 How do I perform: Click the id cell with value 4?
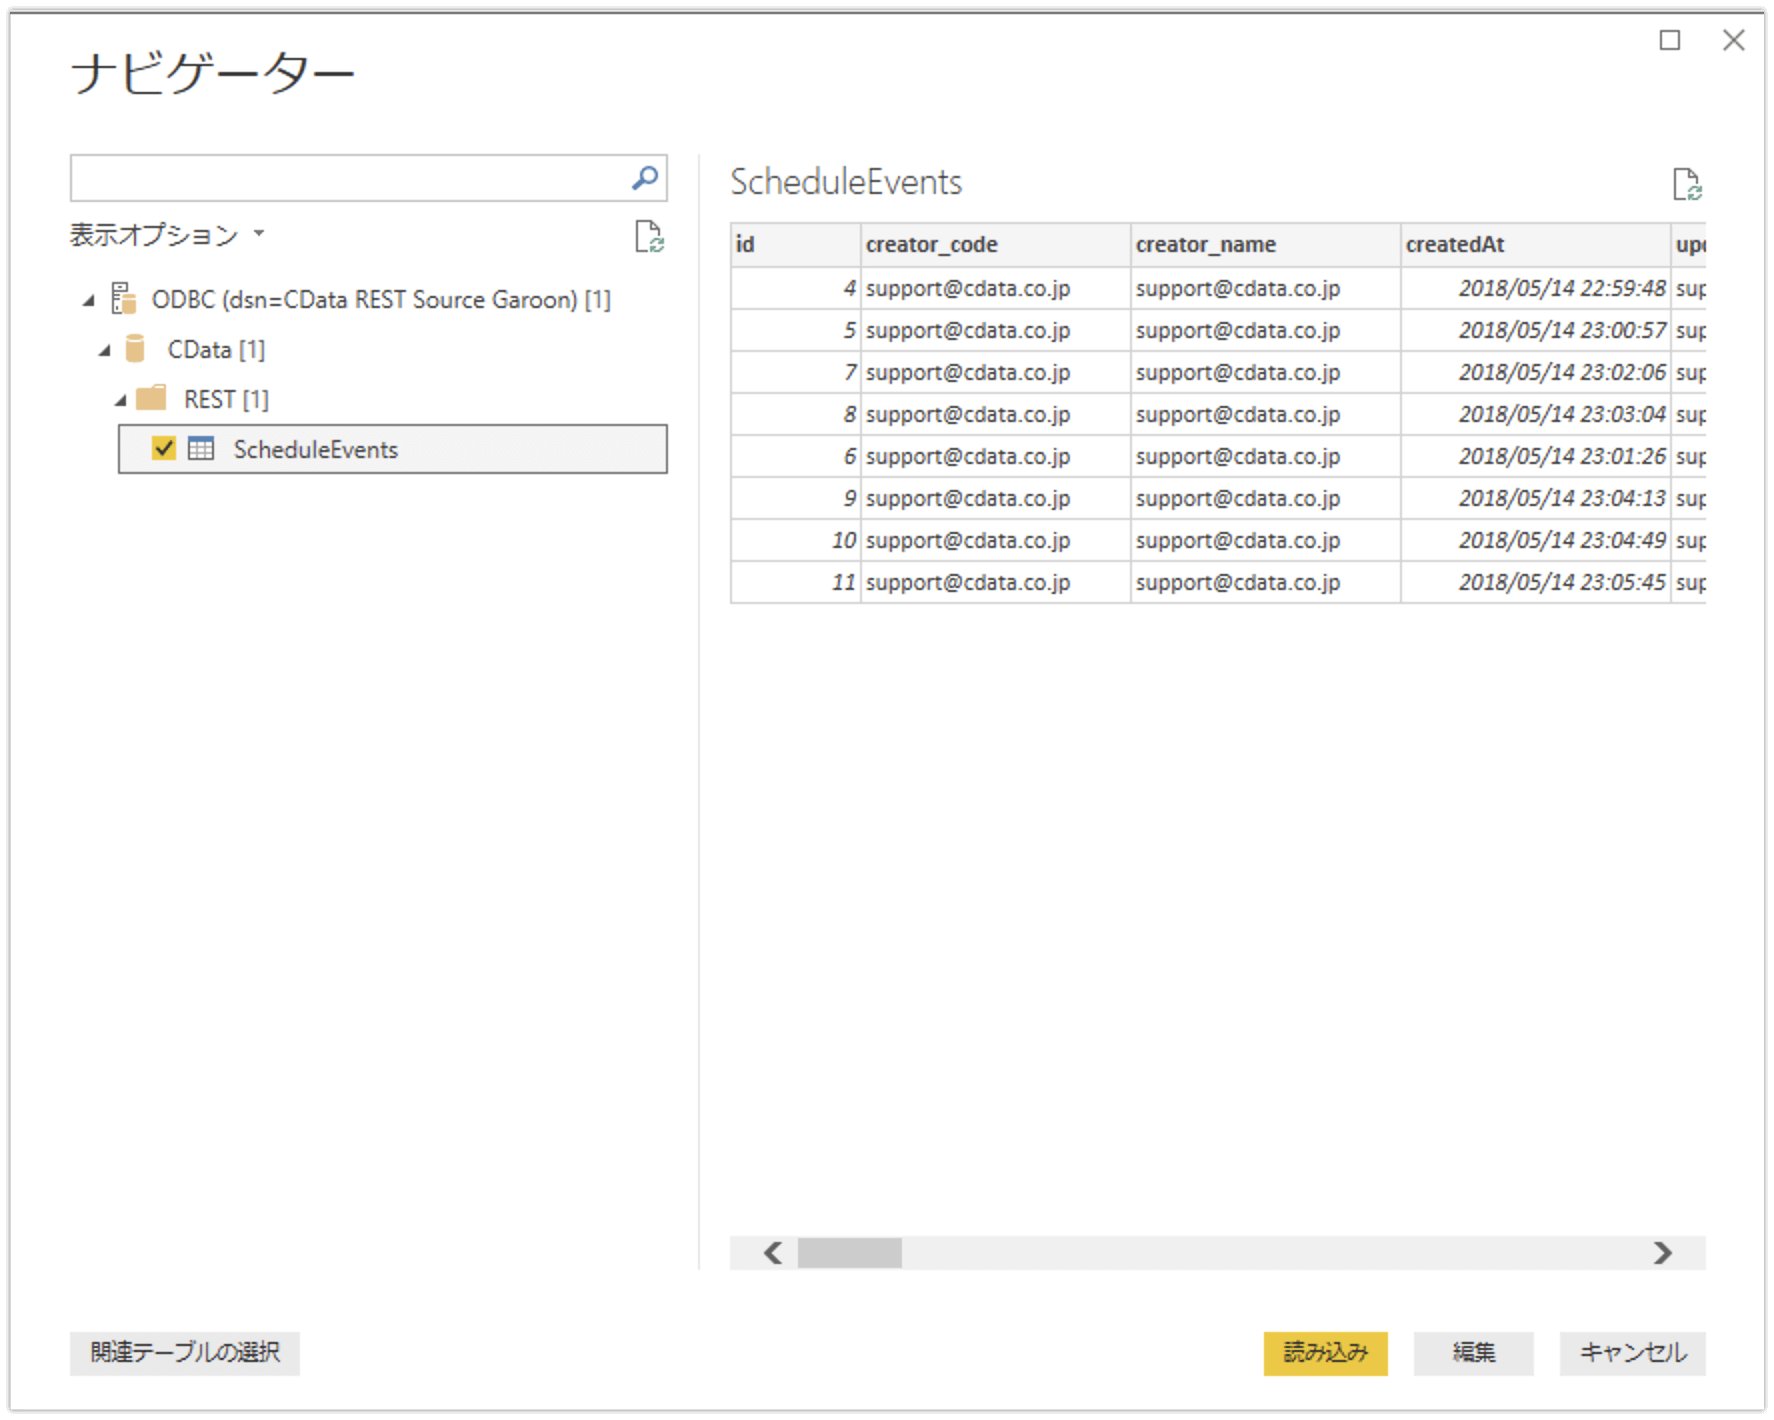(x=796, y=288)
